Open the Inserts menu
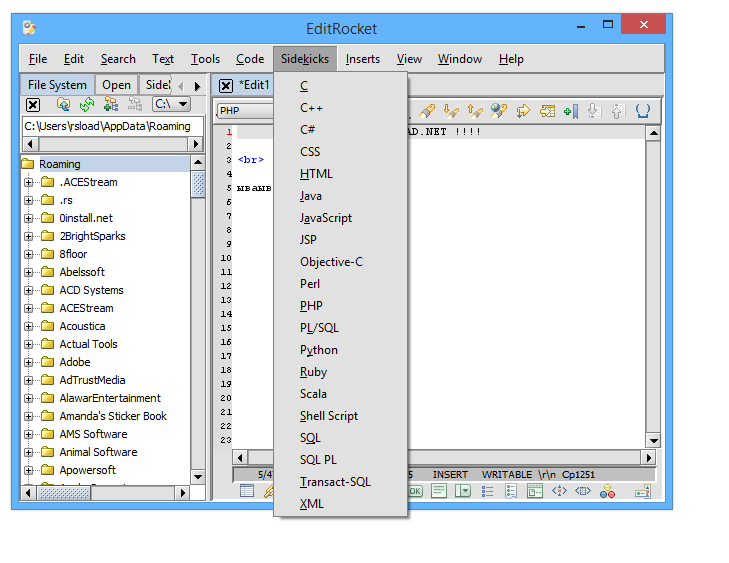729x563 pixels. tap(363, 59)
